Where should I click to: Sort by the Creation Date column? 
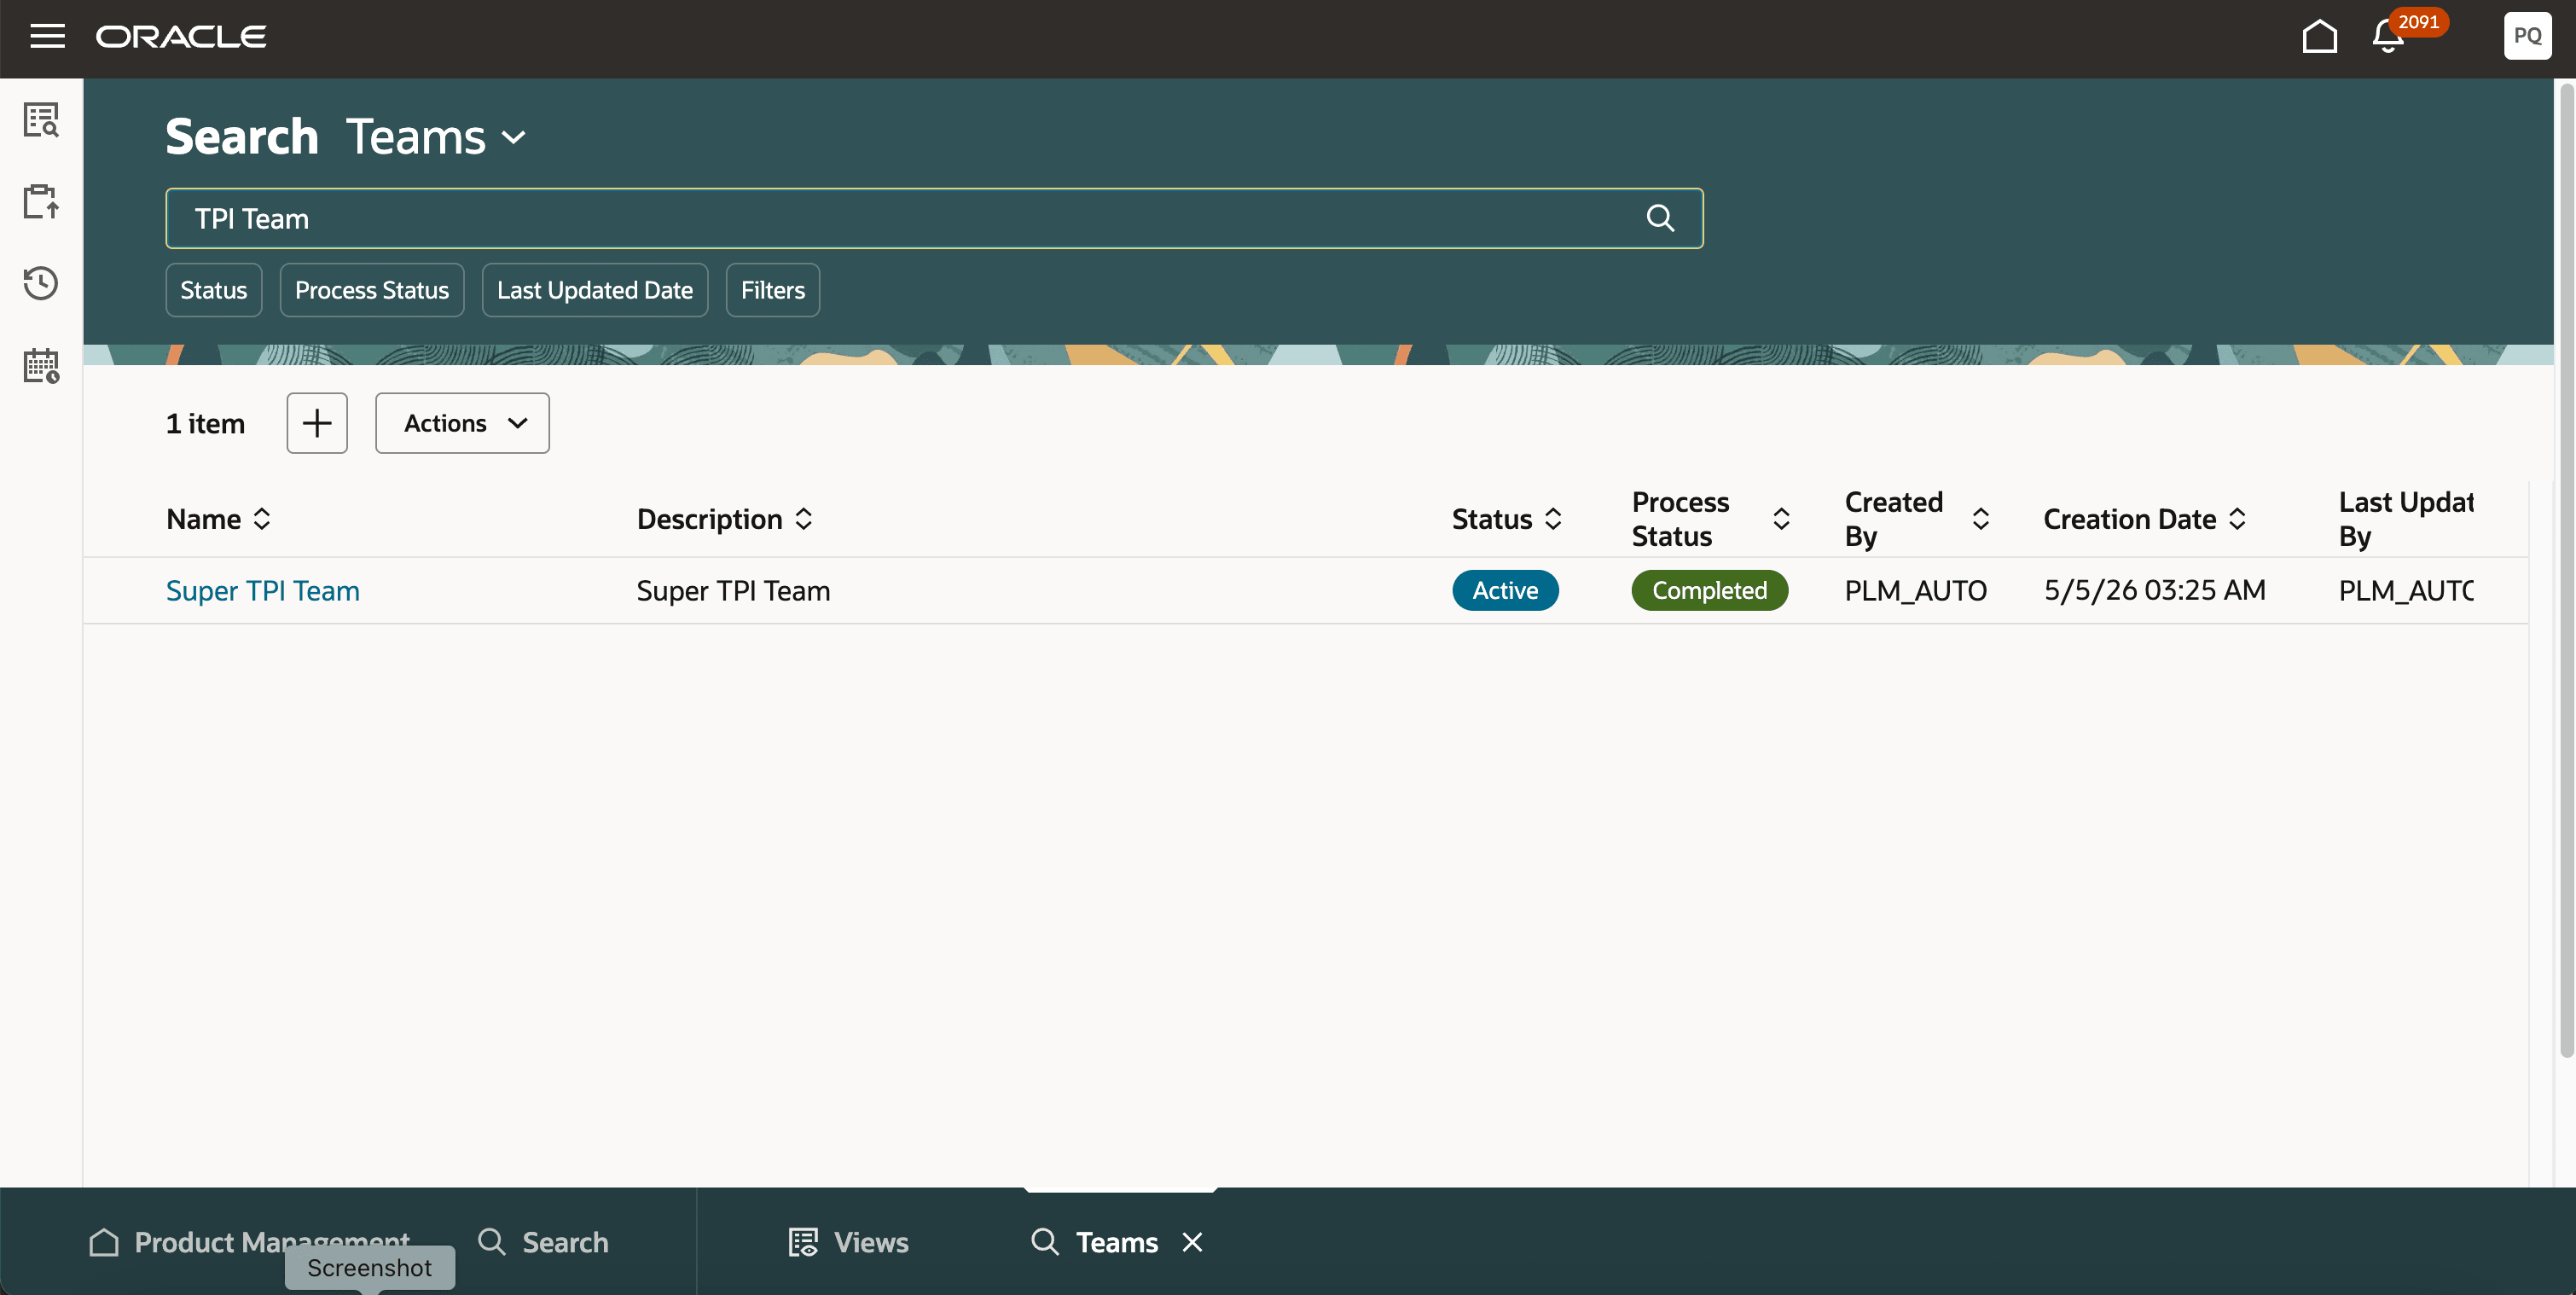[x=2238, y=519]
